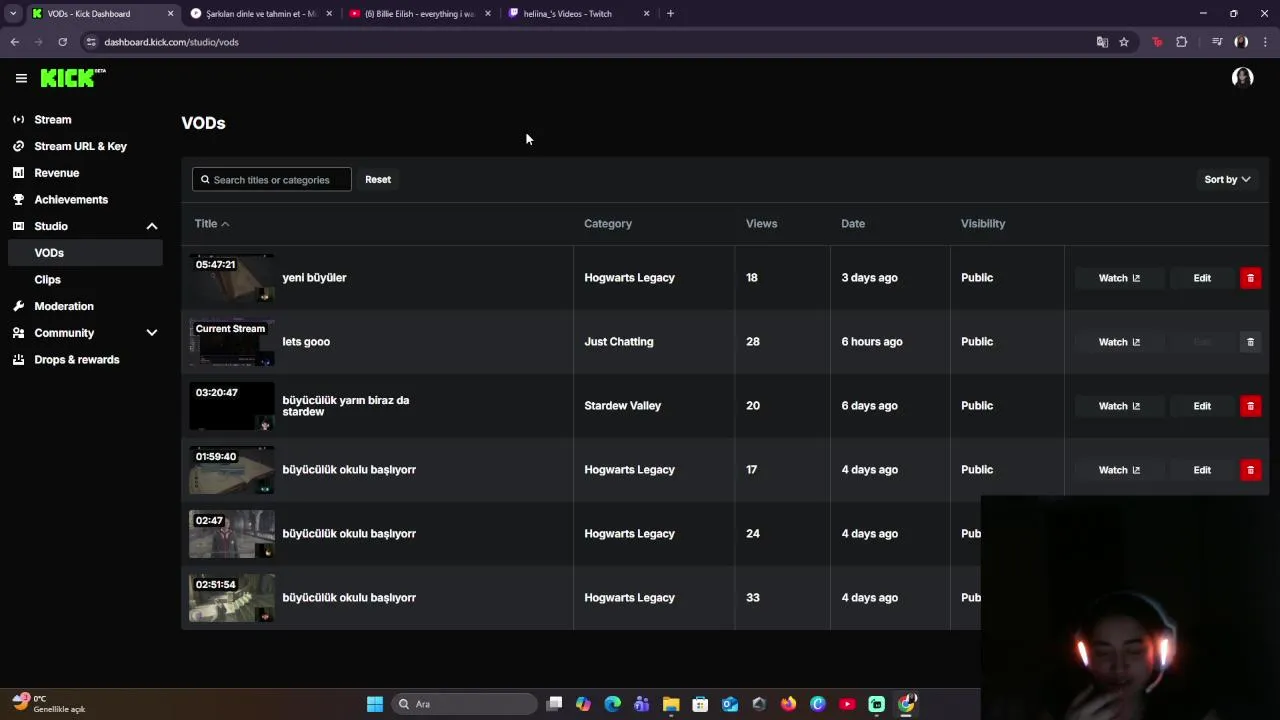
Task: Open File Explorer from the taskbar
Action: (x=671, y=704)
